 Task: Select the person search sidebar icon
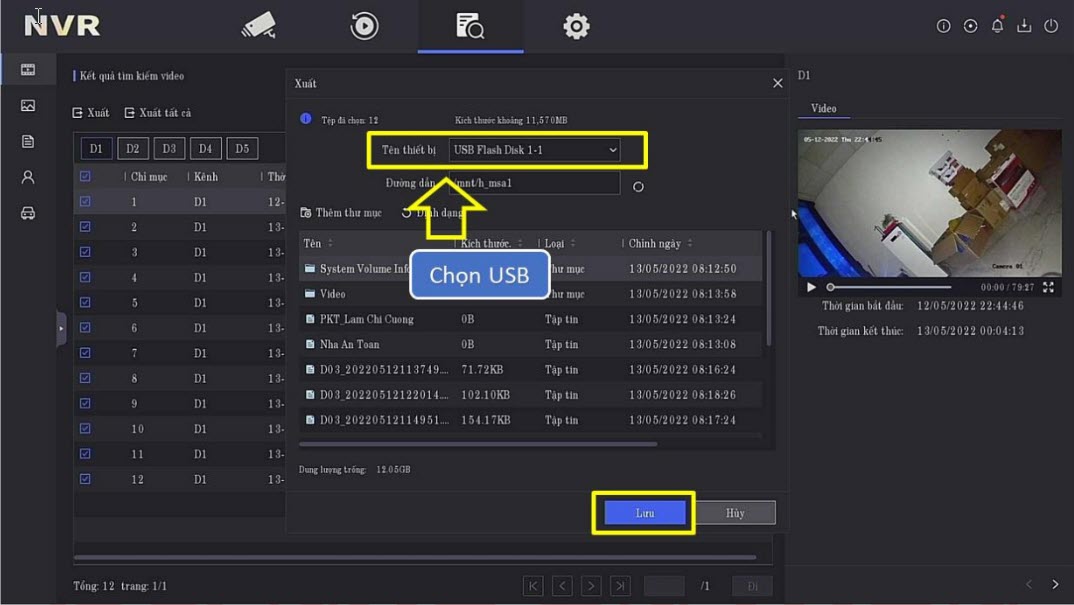coord(28,177)
